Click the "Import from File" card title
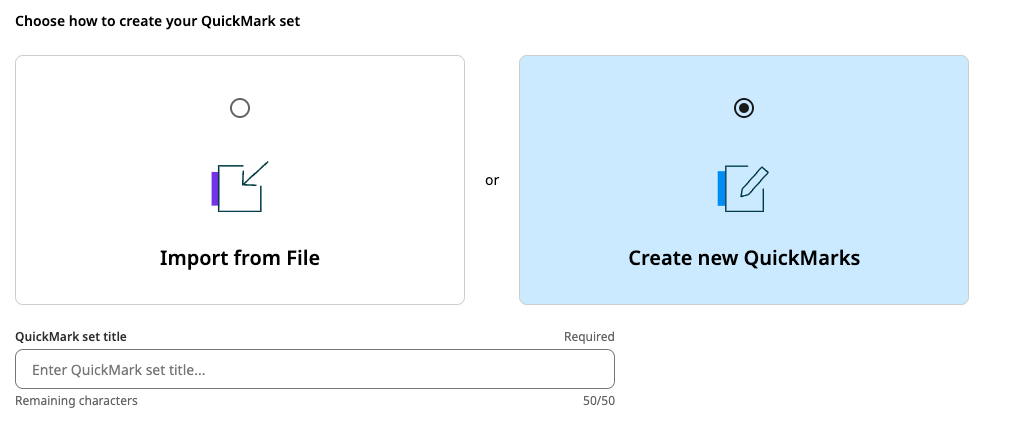Image resolution: width=1013 pixels, height=426 pixels. (x=240, y=258)
